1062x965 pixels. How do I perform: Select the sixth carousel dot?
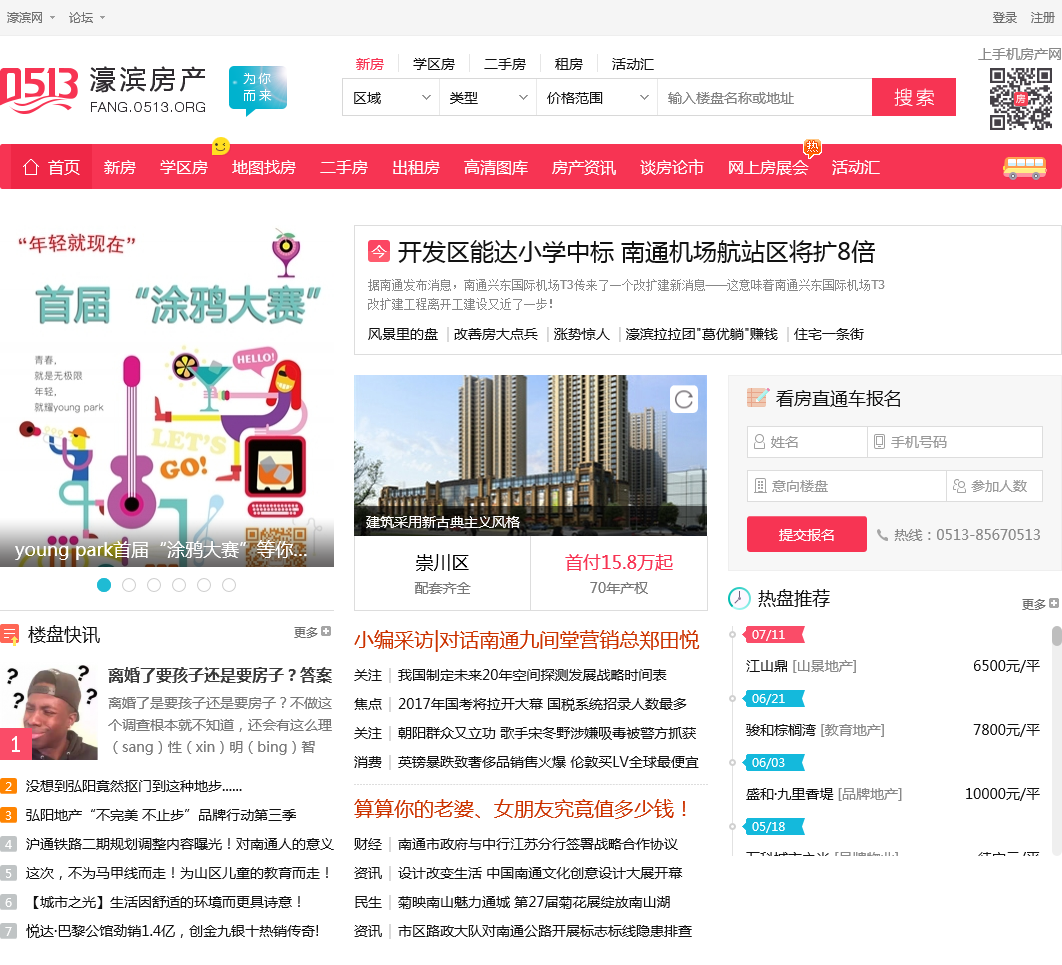229,585
